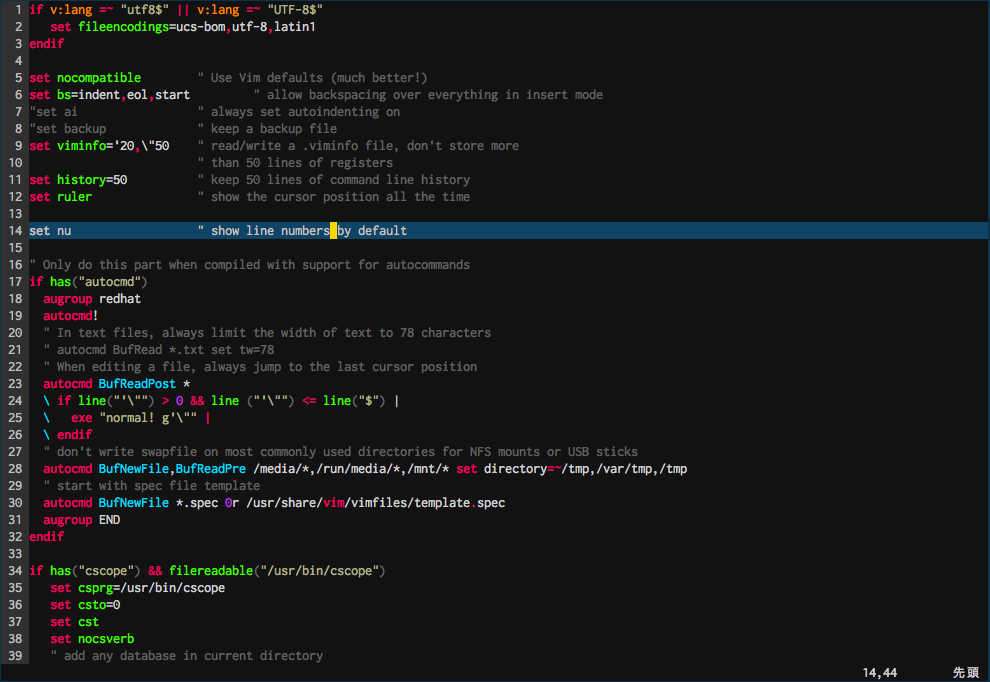Viewport: 990px width, 682px height.
Task: Click line number 1 in the gutter
Action: click(x=18, y=10)
